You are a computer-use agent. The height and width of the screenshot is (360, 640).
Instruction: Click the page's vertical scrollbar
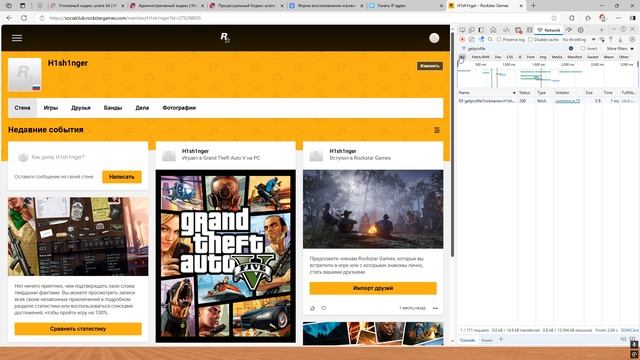click(452, 143)
